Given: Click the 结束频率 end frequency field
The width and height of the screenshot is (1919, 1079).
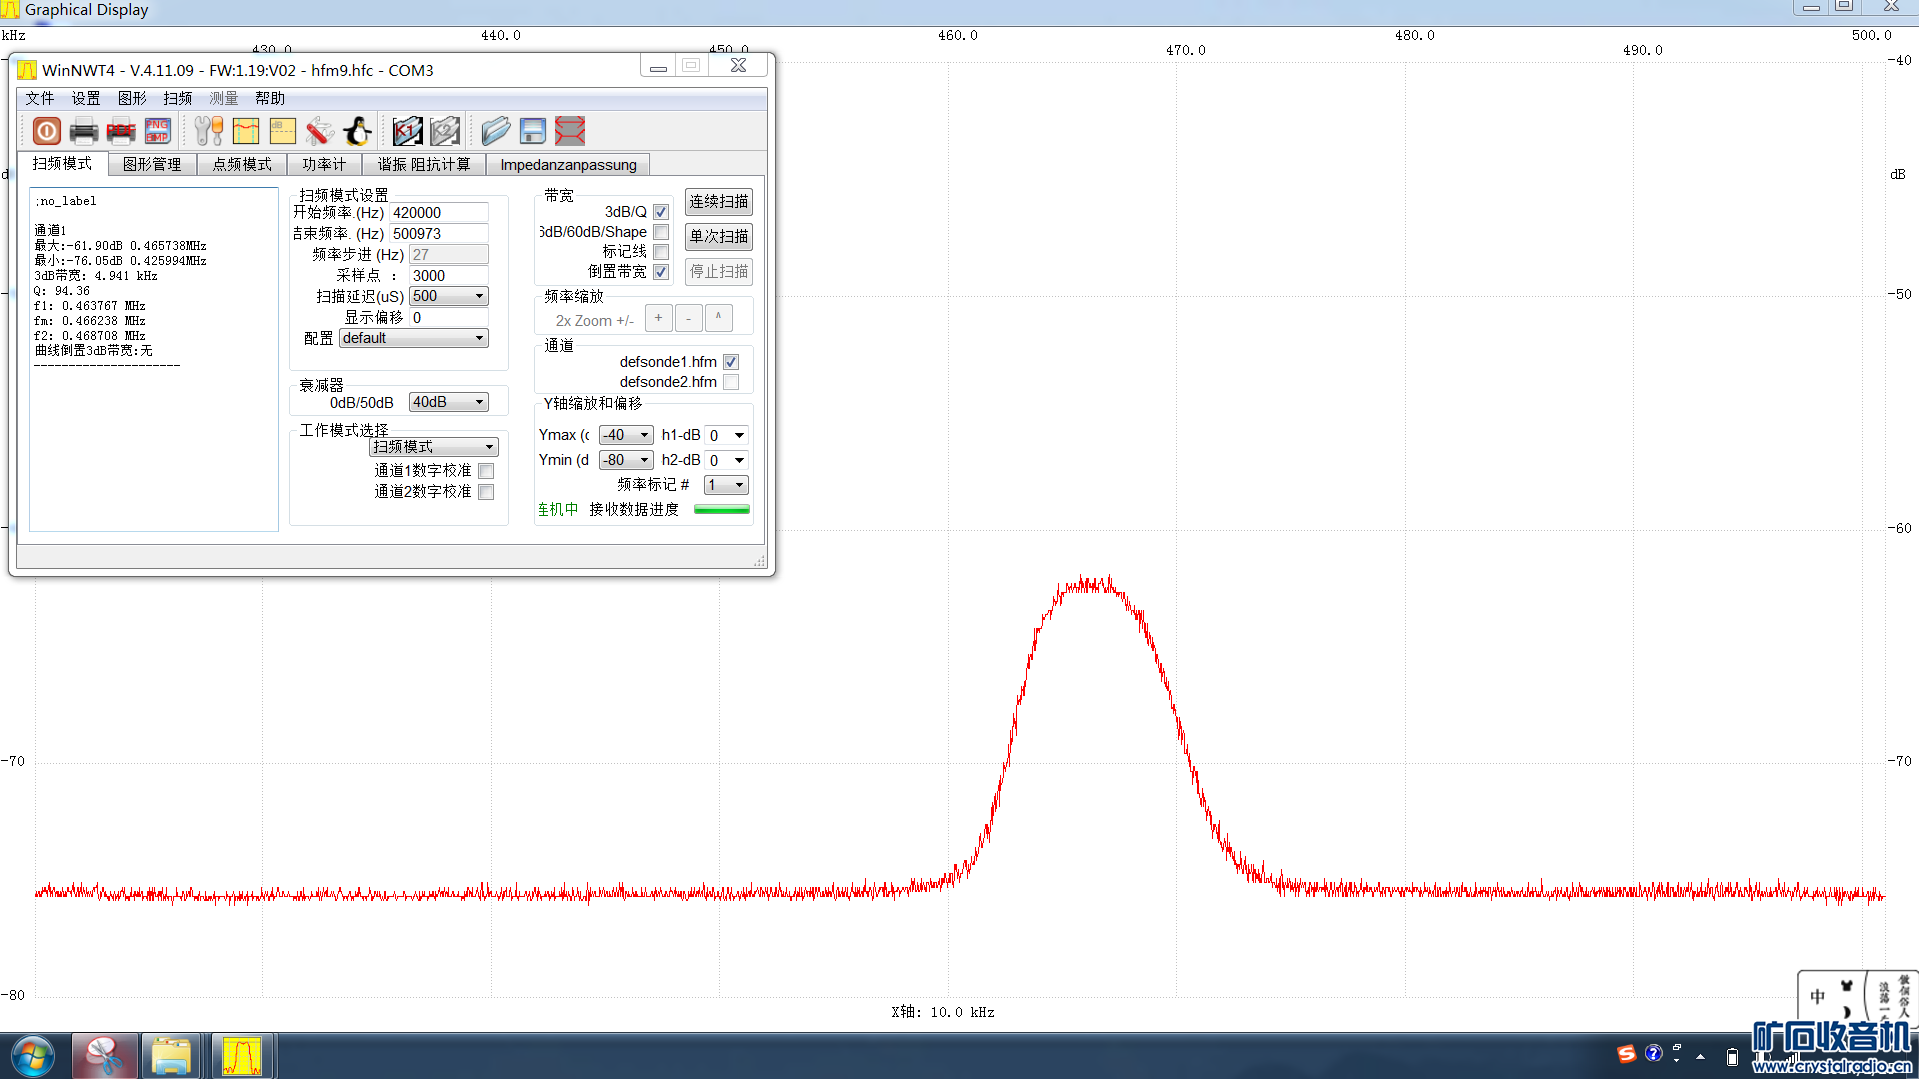Looking at the screenshot, I should pos(439,234).
